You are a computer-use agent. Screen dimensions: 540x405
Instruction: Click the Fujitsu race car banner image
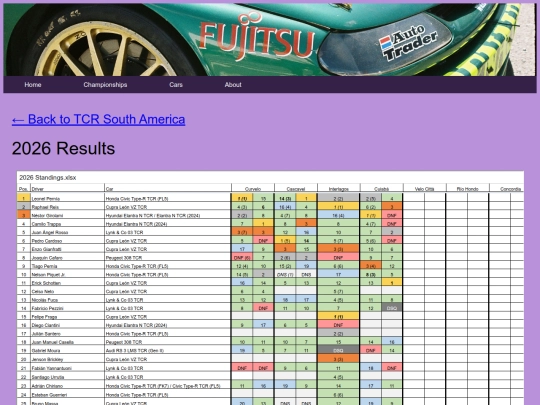[270, 39]
